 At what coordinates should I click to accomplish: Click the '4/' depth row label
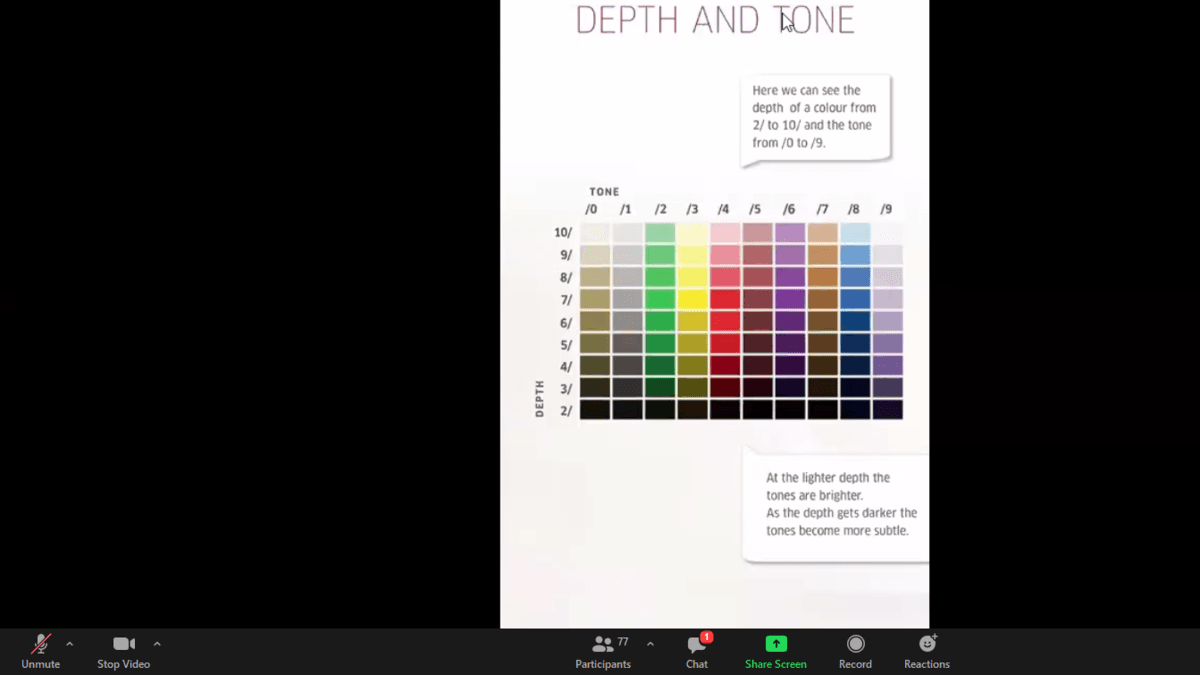[x=566, y=366]
